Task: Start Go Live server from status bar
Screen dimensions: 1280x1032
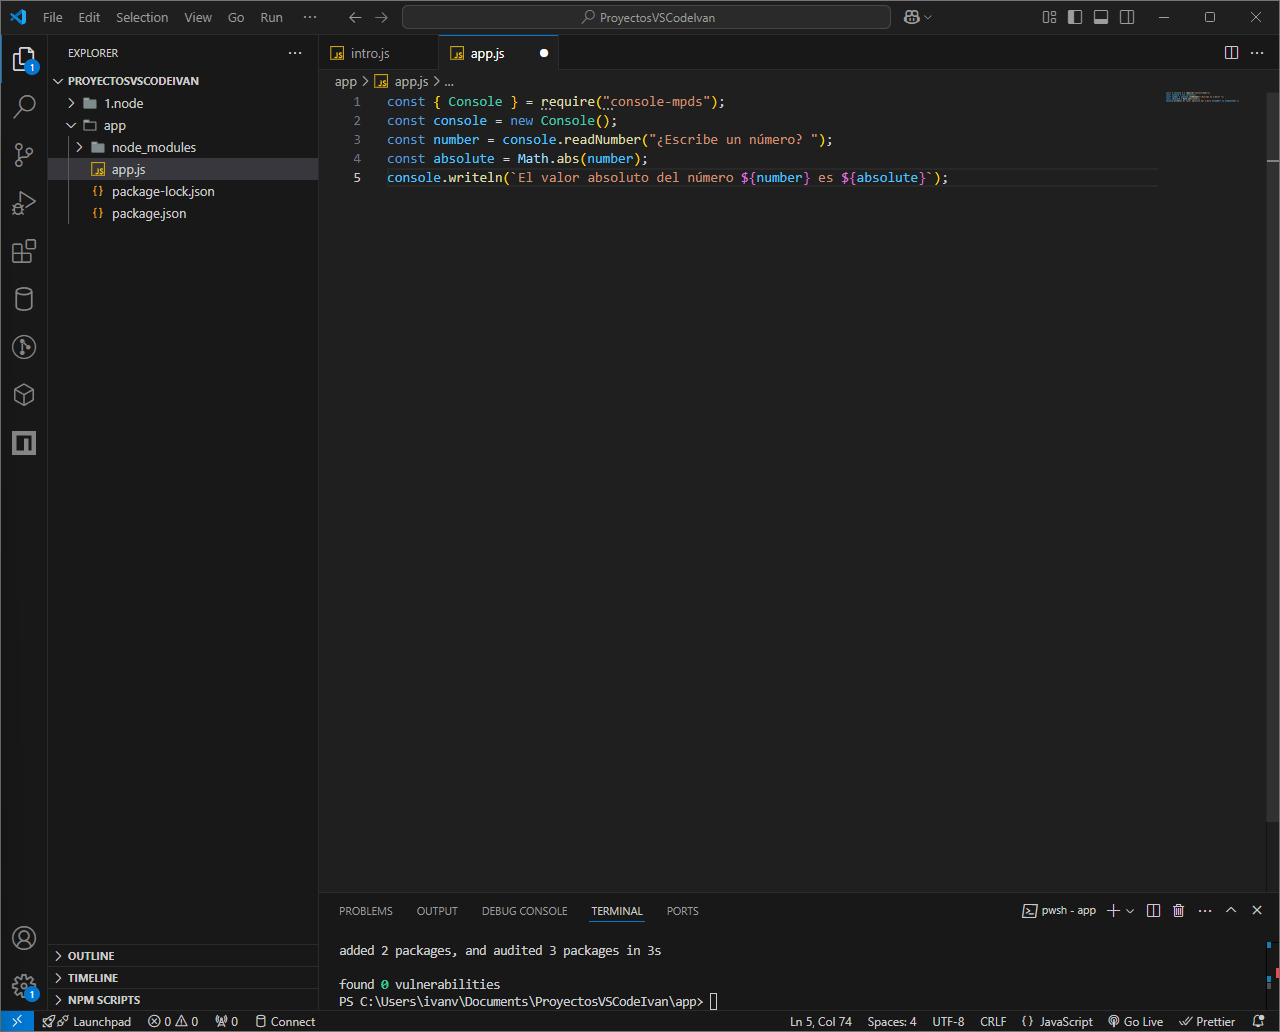Action: click(1135, 1021)
